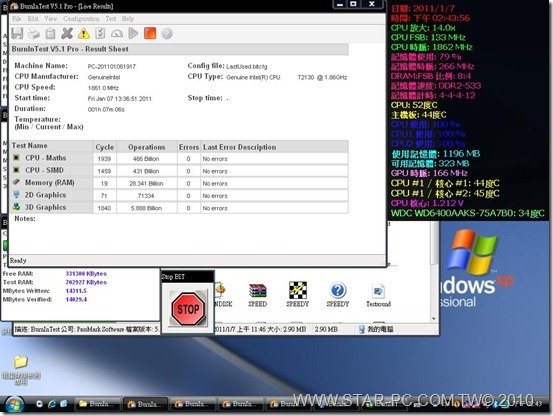Select the CPU - Maths test row
The width and height of the screenshot is (553, 416).
click(x=180, y=159)
